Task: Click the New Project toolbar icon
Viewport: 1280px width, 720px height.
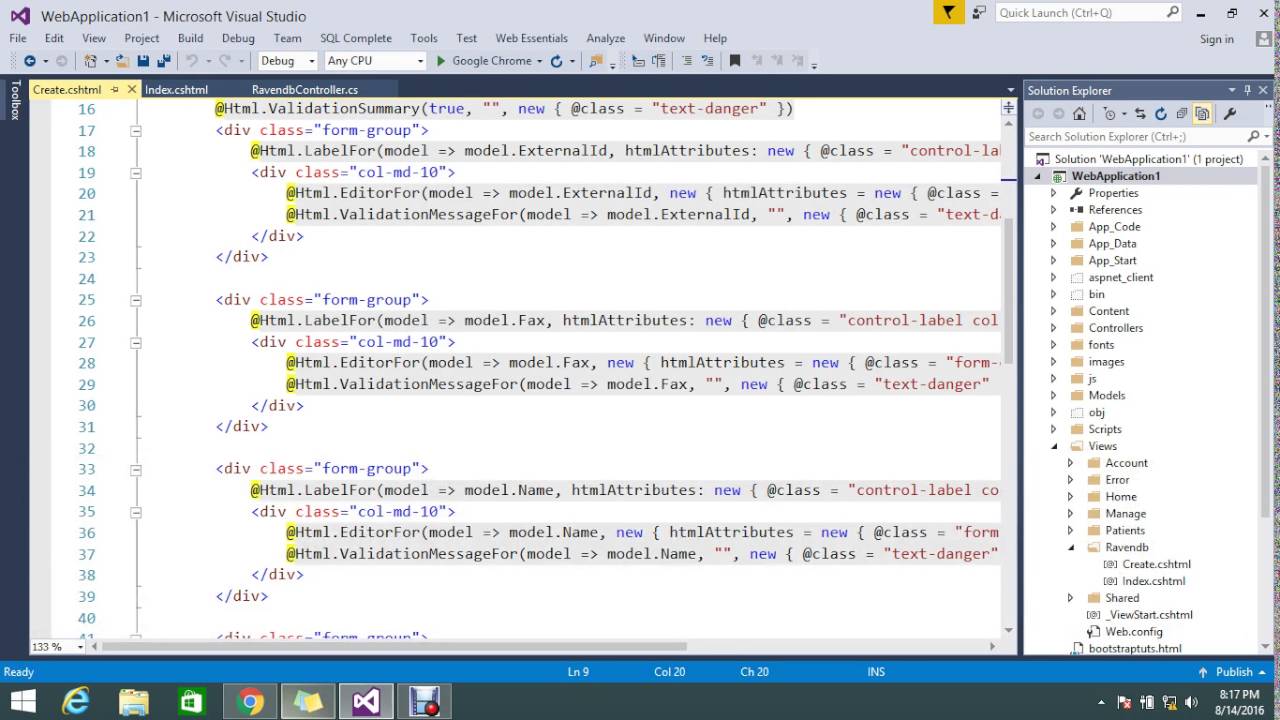Action: point(91,61)
